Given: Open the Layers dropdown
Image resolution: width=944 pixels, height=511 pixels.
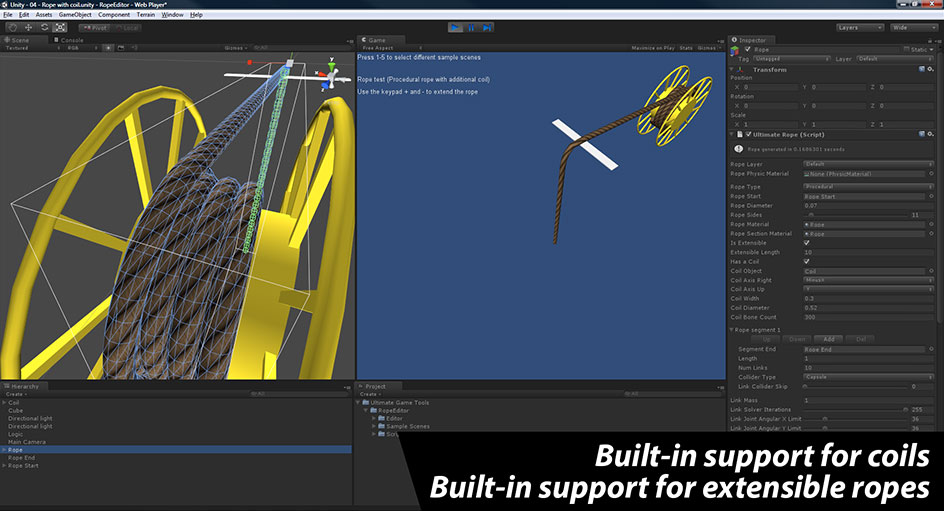Looking at the screenshot, I should pyautogui.click(x=860, y=28).
